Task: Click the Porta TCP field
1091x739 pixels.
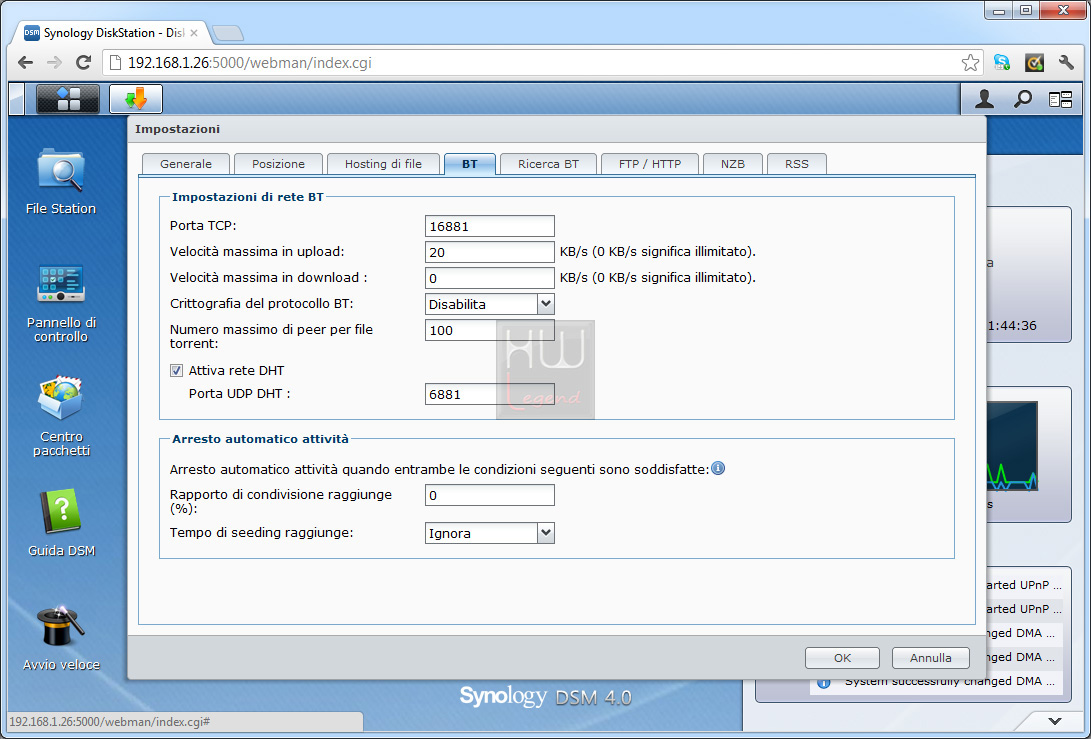Action: click(x=490, y=226)
